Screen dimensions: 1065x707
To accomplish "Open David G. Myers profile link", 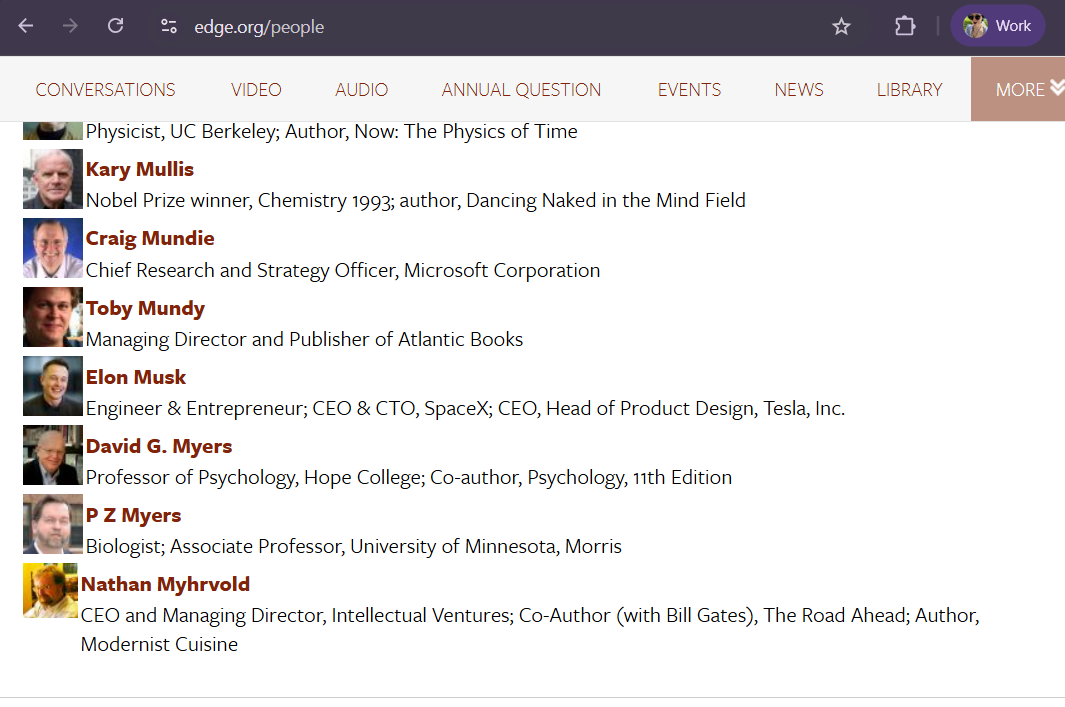I will coord(159,446).
